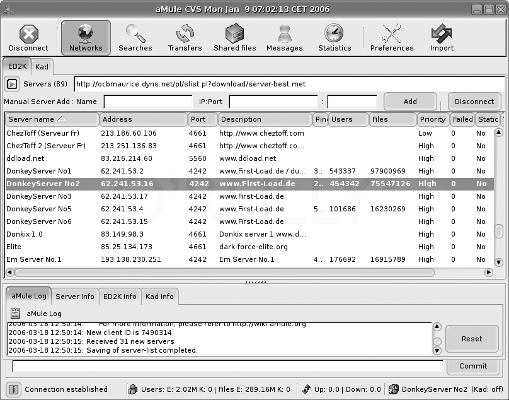This screenshot has width=509, height=400.
Task: Click the server list URL field
Action: pyautogui.click(x=289, y=84)
